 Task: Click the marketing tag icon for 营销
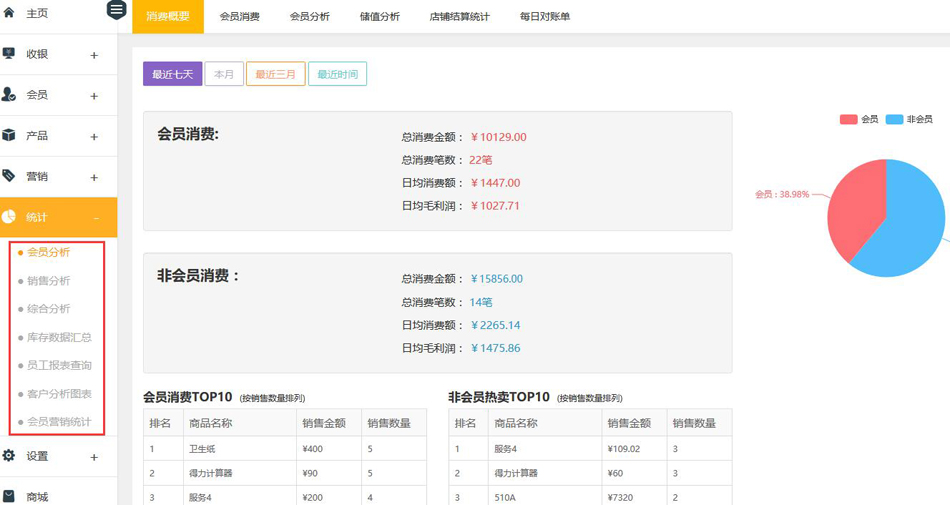click(10, 176)
